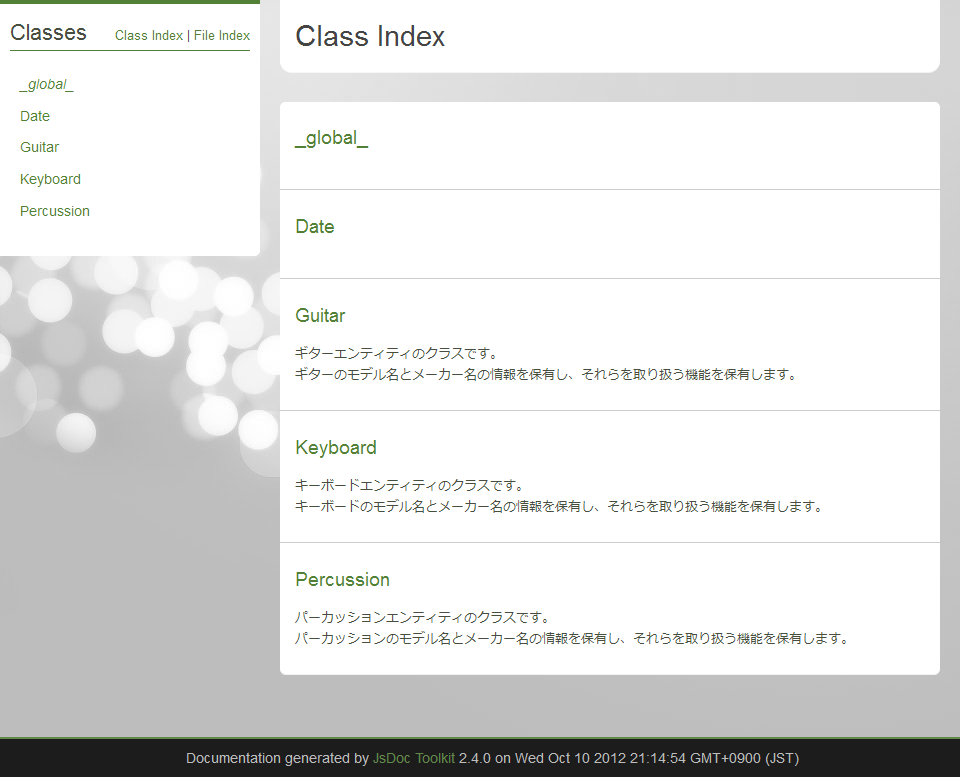This screenshot has width=960, height=777.
Task: Open the Percussion class heading in the main panel
Action: pos(342,579)
